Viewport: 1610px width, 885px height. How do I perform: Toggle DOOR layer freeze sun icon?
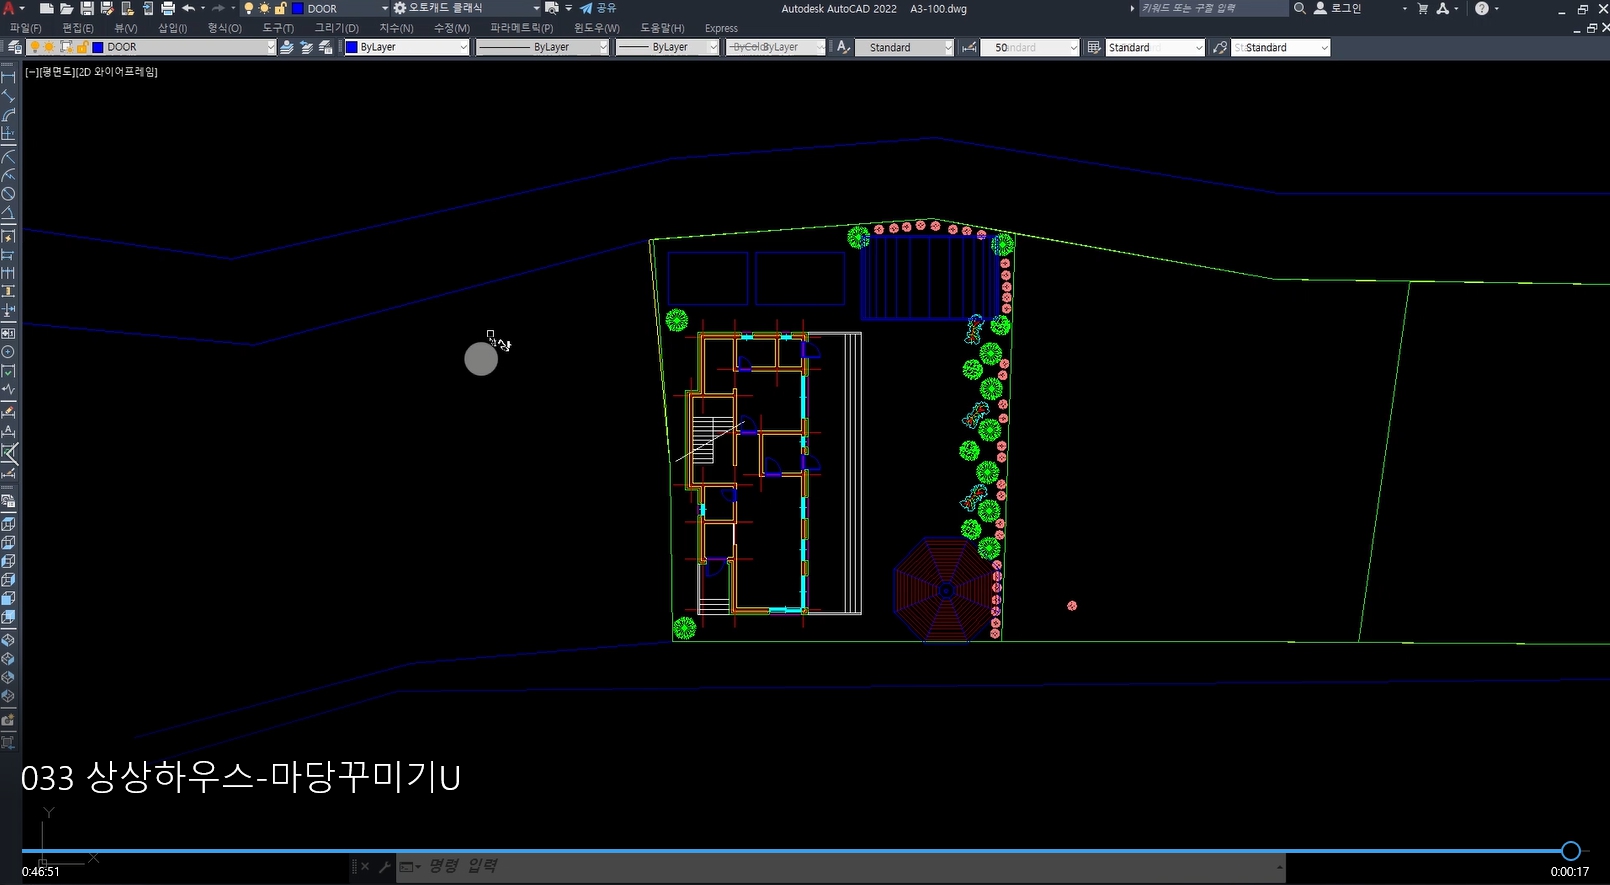click(x=50, y=47)
